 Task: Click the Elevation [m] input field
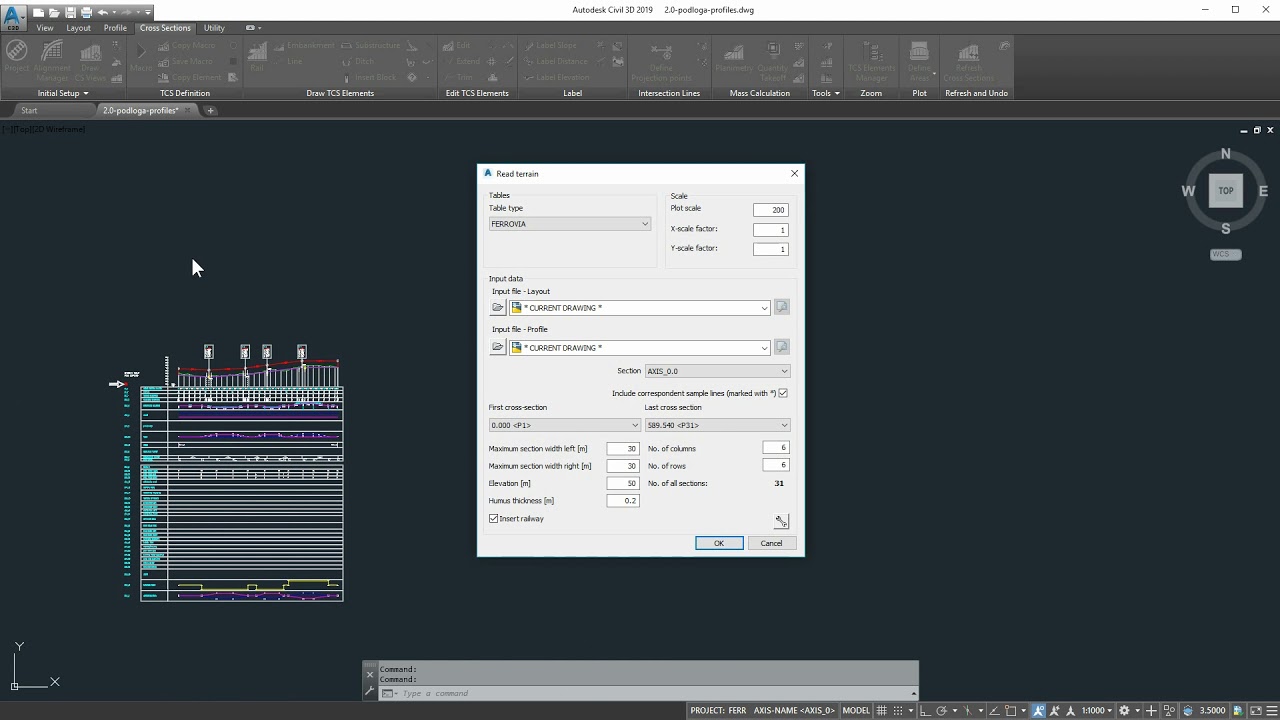(x=623, y=483)
